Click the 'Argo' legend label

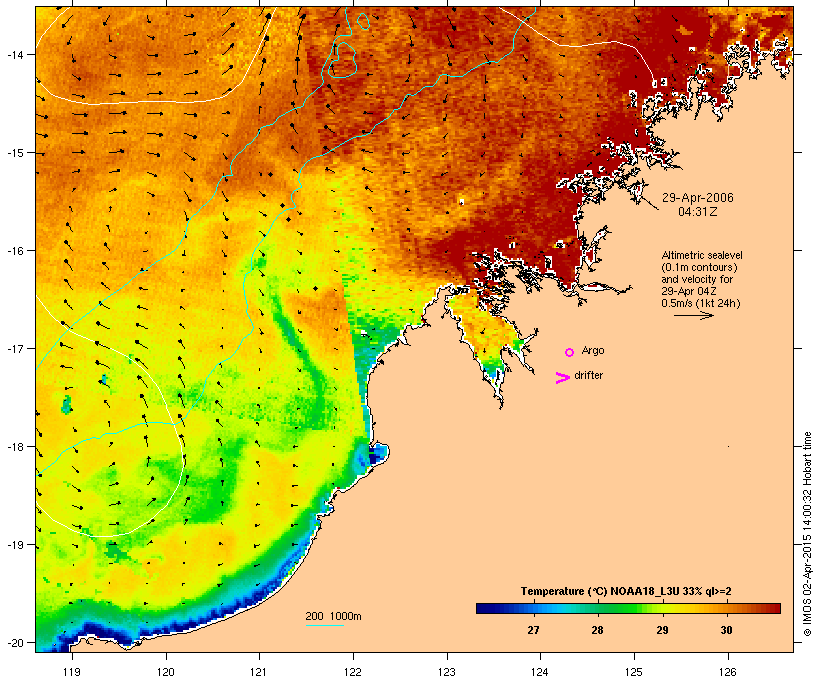tap(593, 350)
